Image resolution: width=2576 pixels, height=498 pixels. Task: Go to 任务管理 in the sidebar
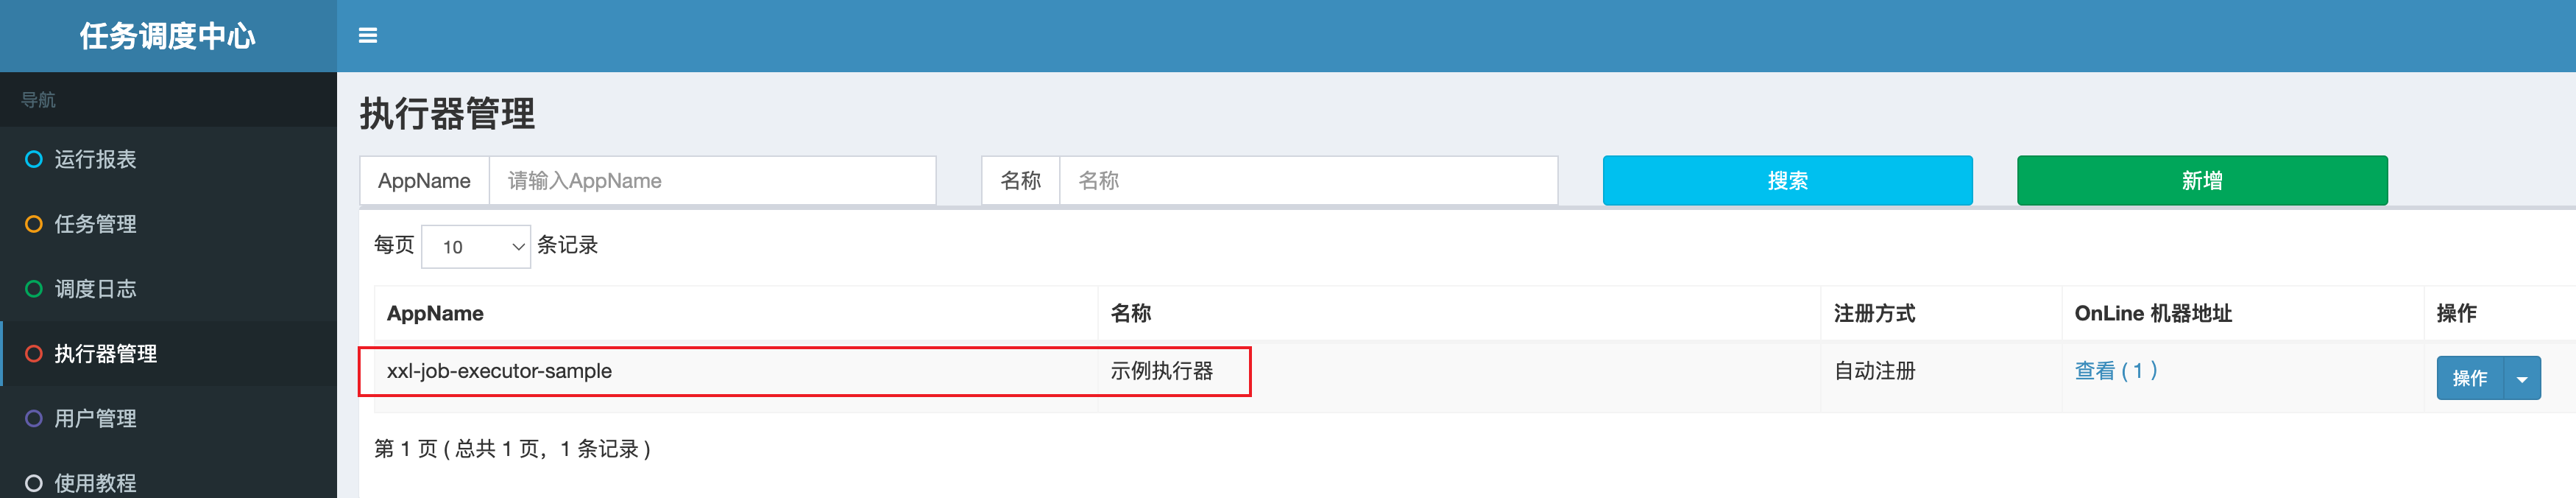95,224
